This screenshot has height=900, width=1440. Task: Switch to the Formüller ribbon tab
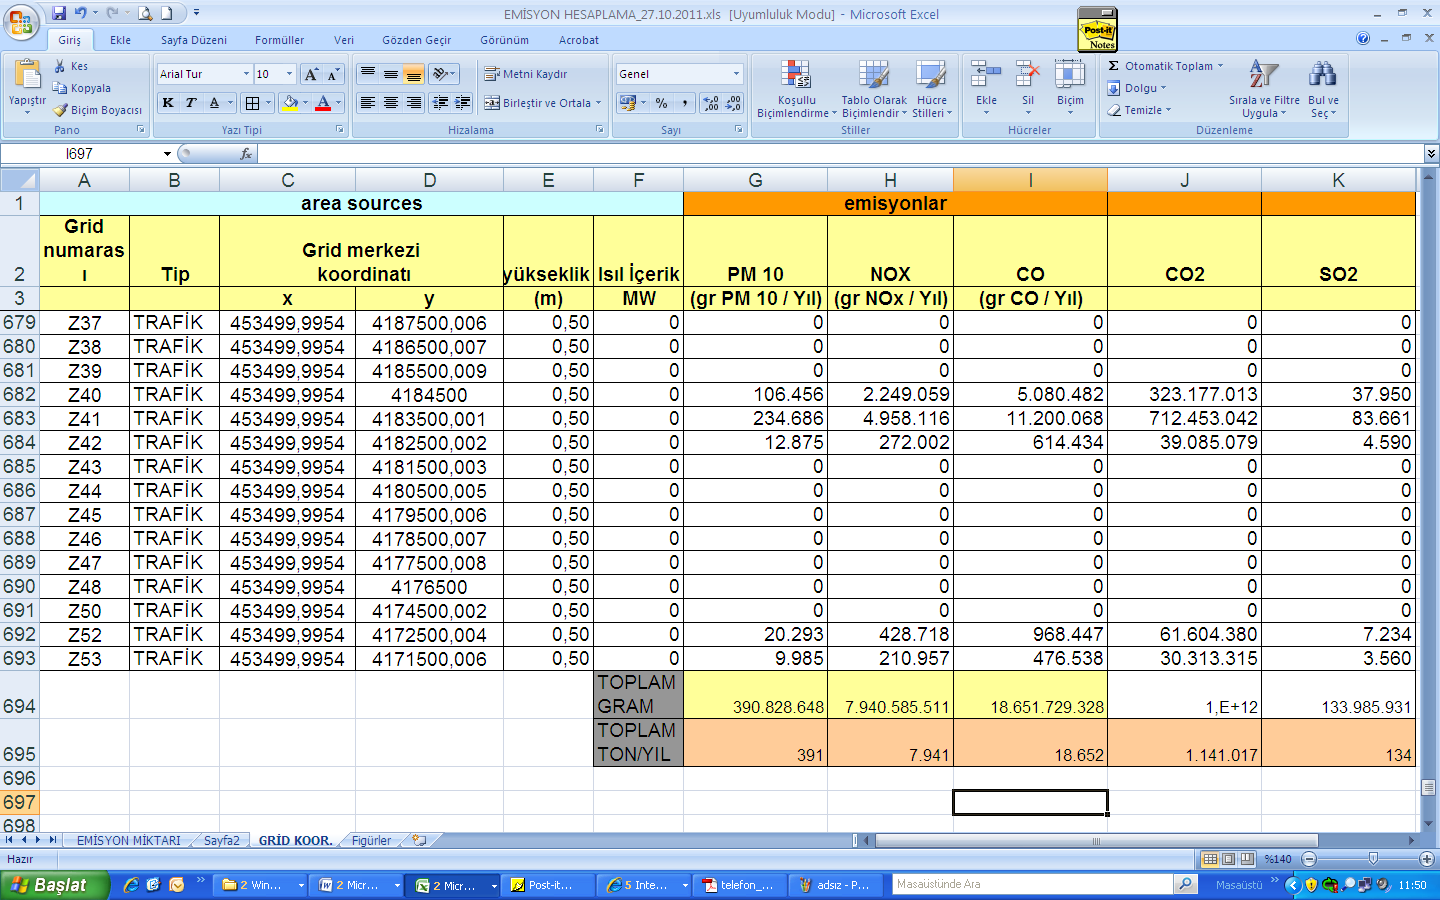279,40
